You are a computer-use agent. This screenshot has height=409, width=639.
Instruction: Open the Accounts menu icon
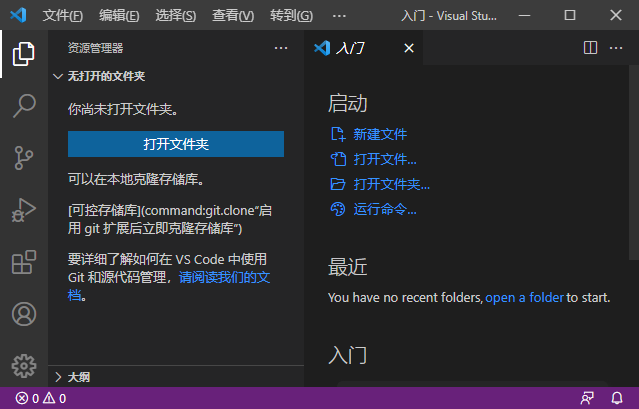pyautogui.click(x=24, y=314)
